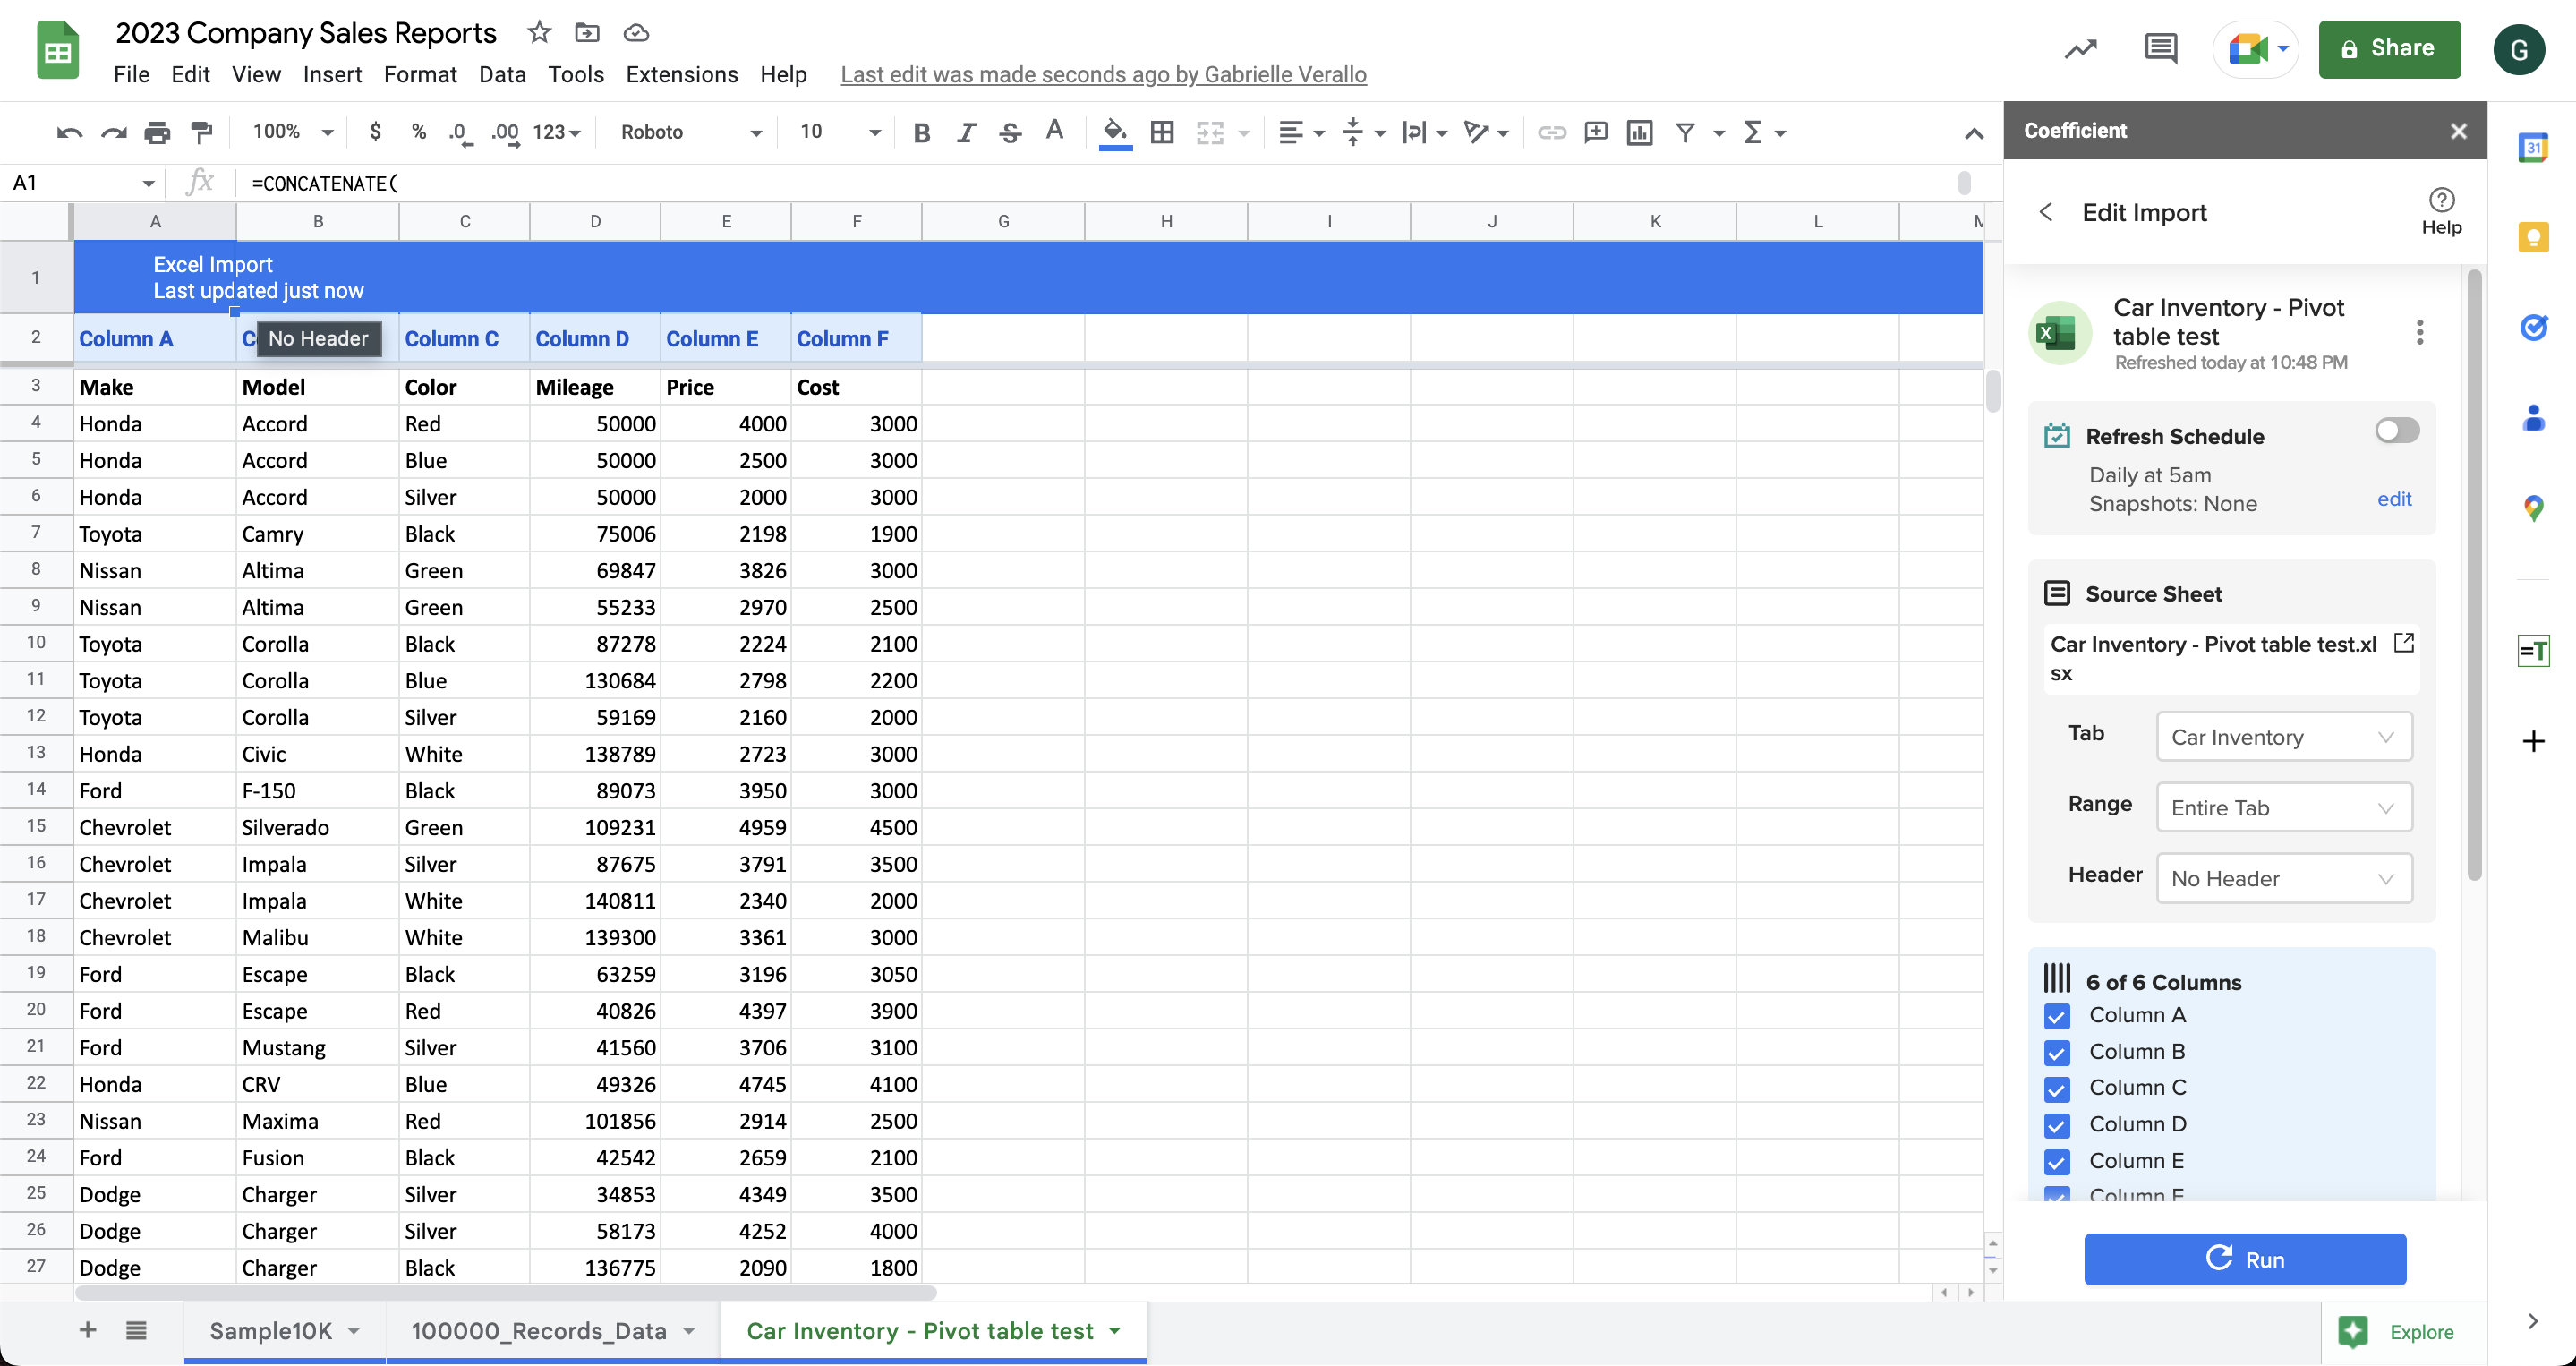Image resolution: width=2576 pixels, height=1366 pixels.
Task: Open Google Keep side panel
Action: tap(2532, 237)
